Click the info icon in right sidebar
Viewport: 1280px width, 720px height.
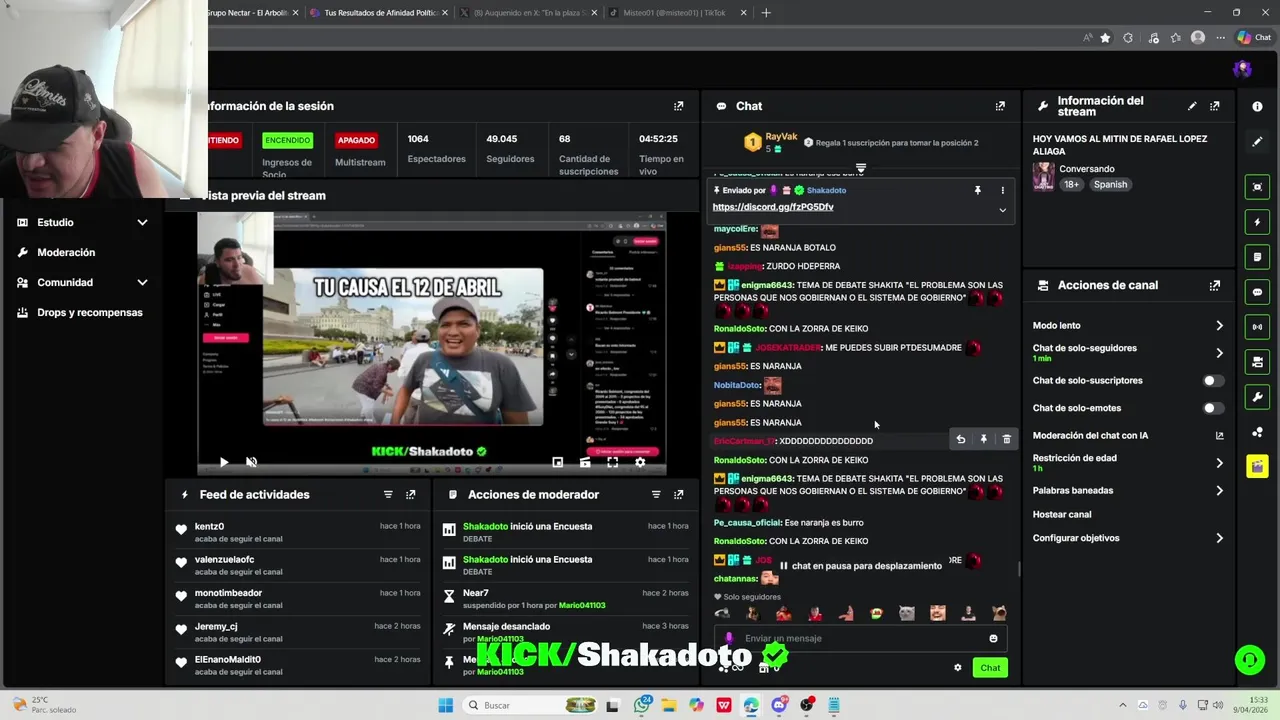[x=1257, y=106]
